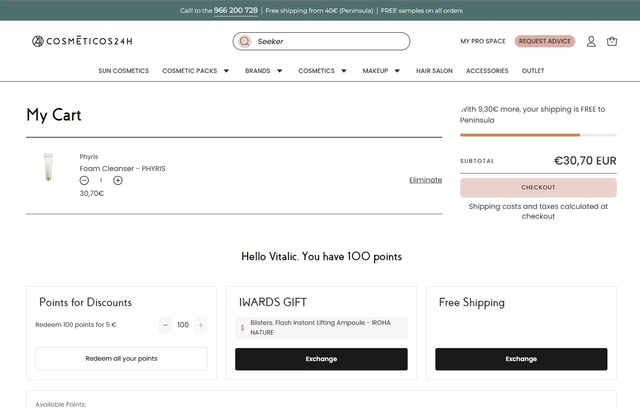Open the Cosmetics menu
This screenshot has height=408, width=640.
pyautogui.click(x=316, y=71)
